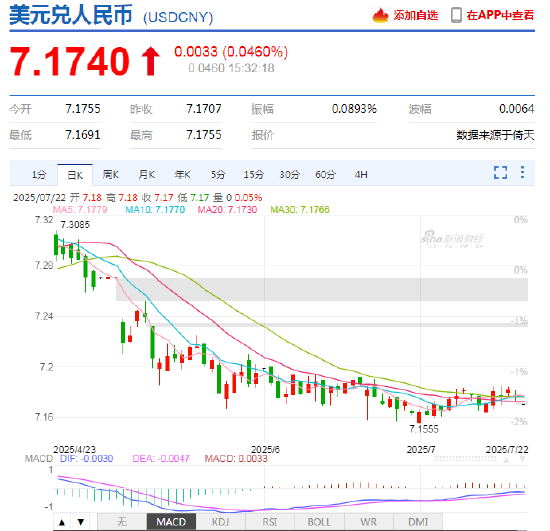Switch to the 30分 chart tab

click(289, 175)
